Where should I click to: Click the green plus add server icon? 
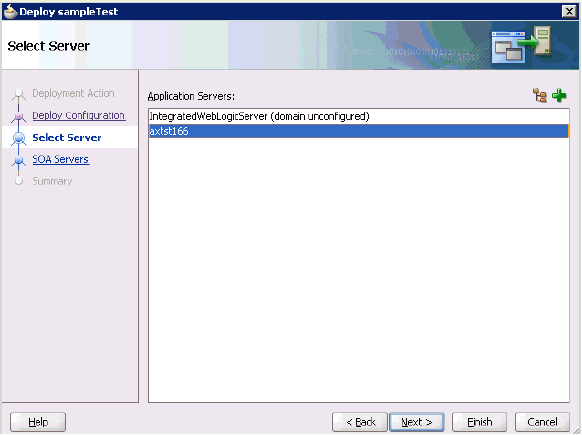point(559,95)
